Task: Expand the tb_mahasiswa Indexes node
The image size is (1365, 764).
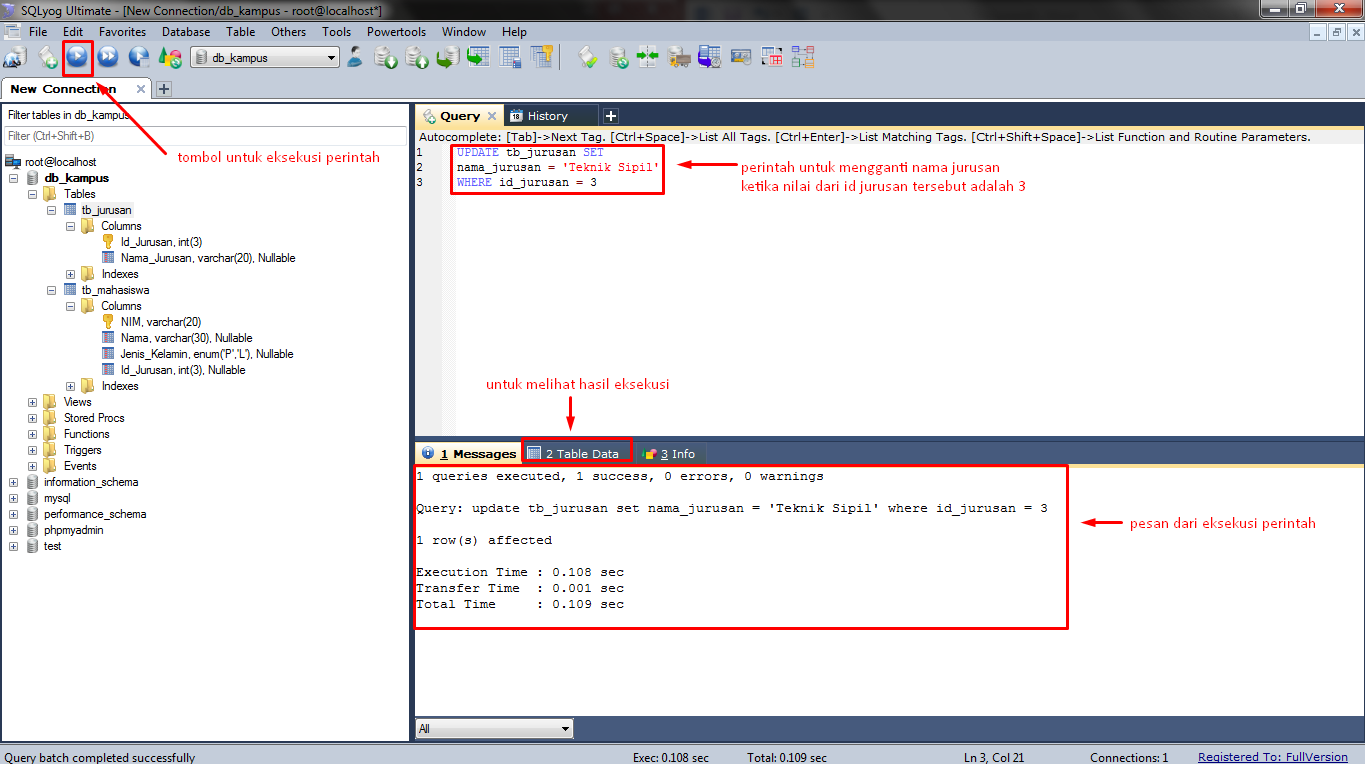Action: tap(70, 385)
